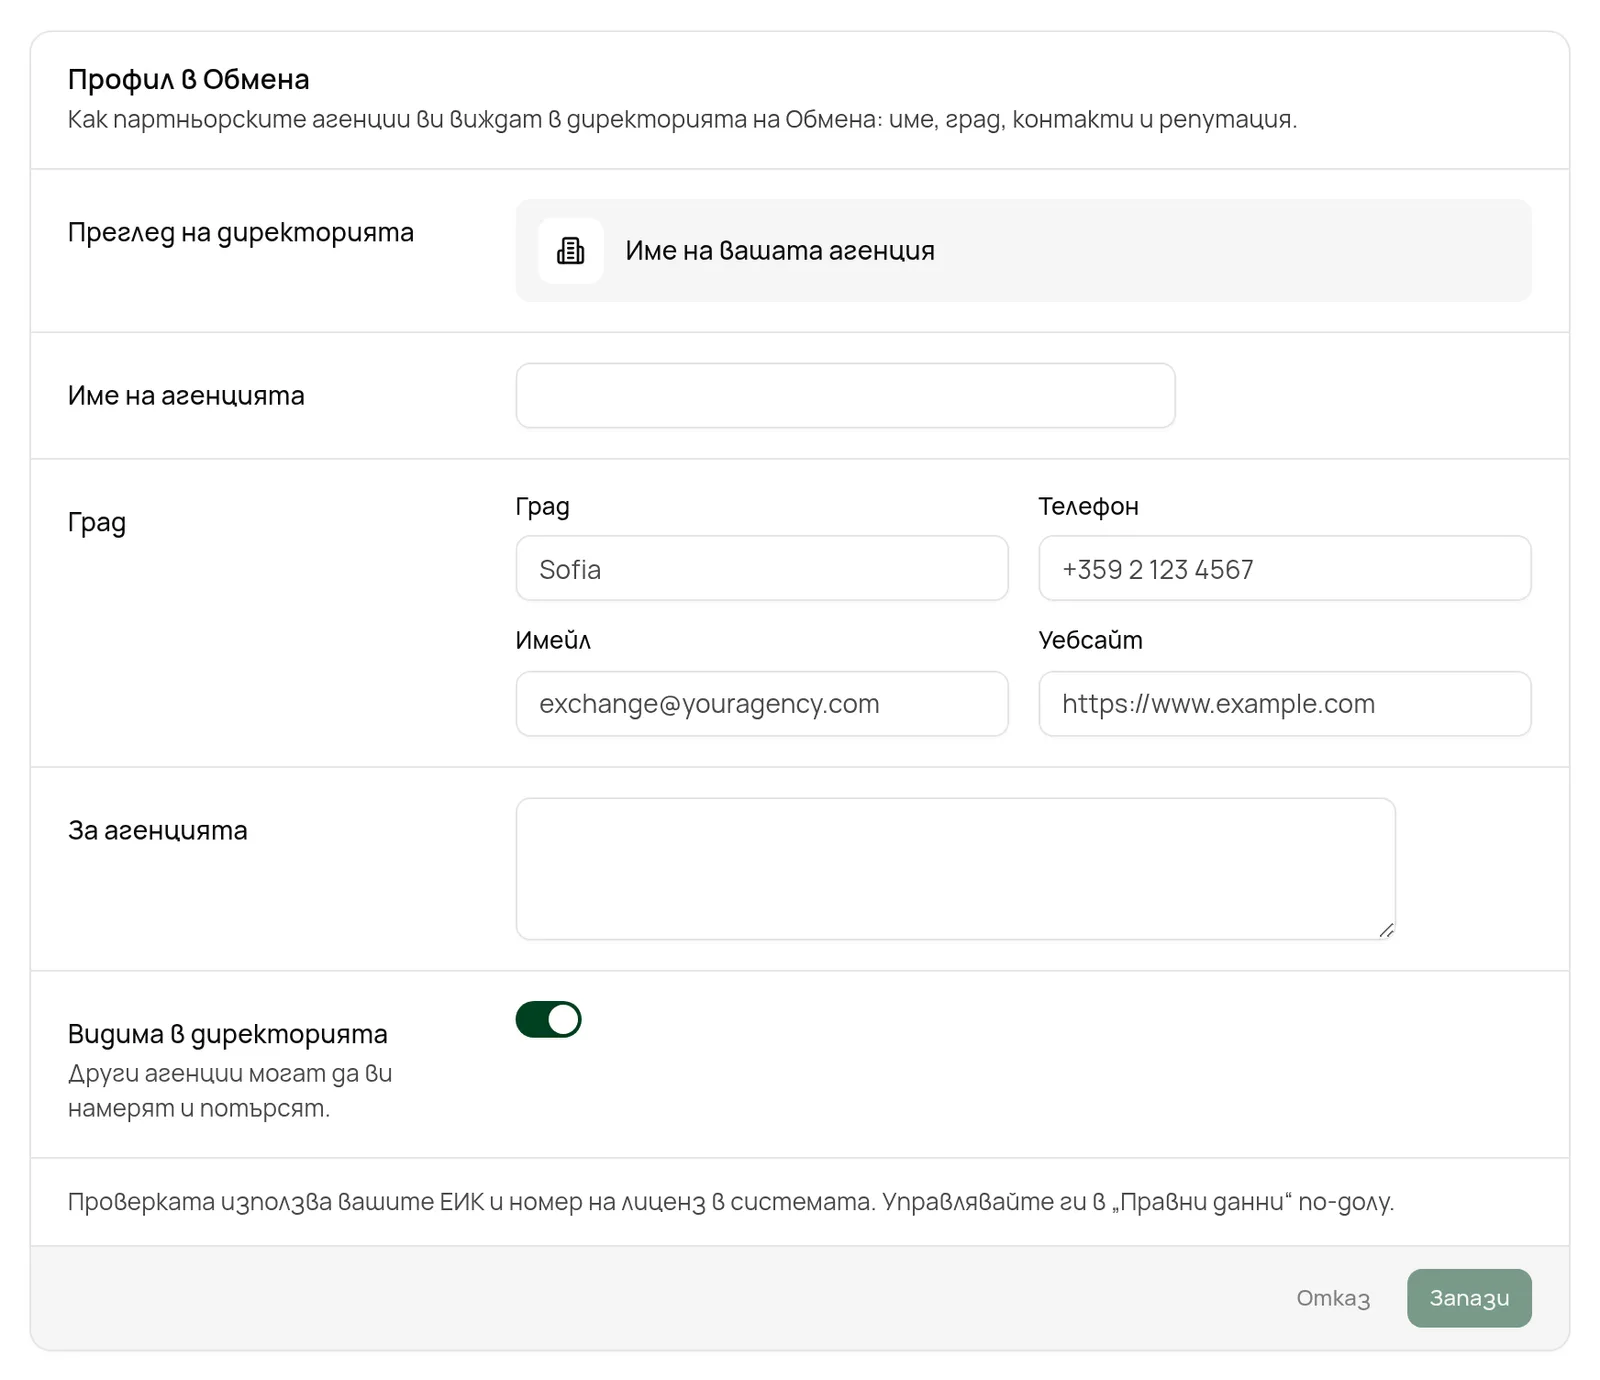Click the note about ЕИК and license number

[x=730, y=1202]
